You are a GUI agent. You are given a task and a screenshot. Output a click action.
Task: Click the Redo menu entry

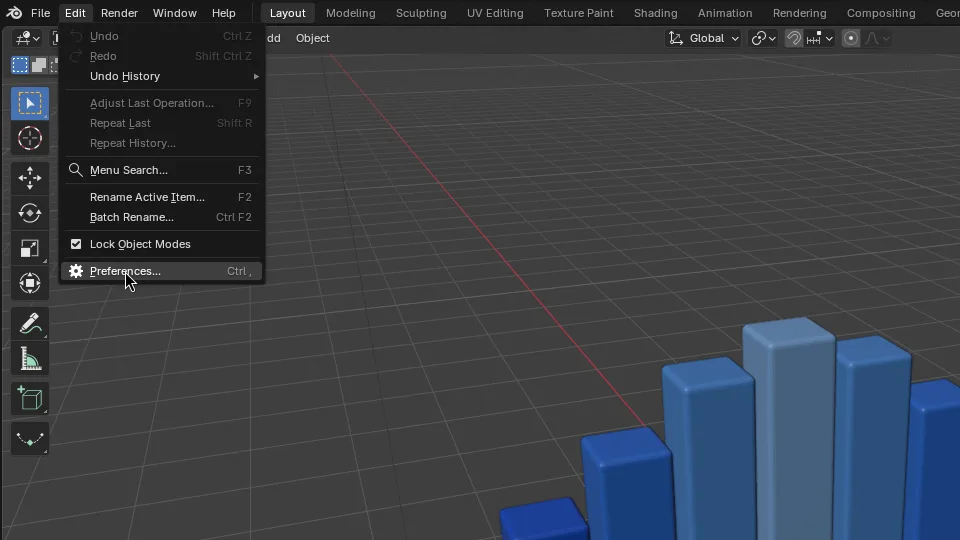pyautogui.click(x=162, y=56)
